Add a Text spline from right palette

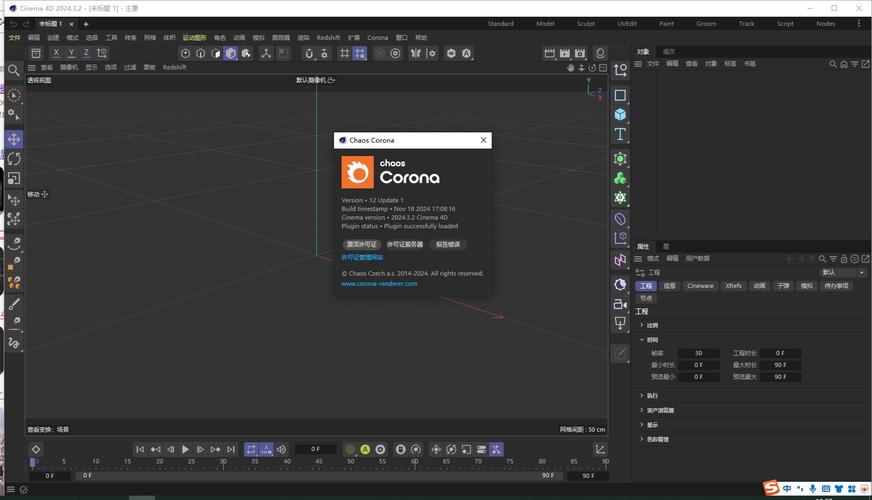click(620, 134)
